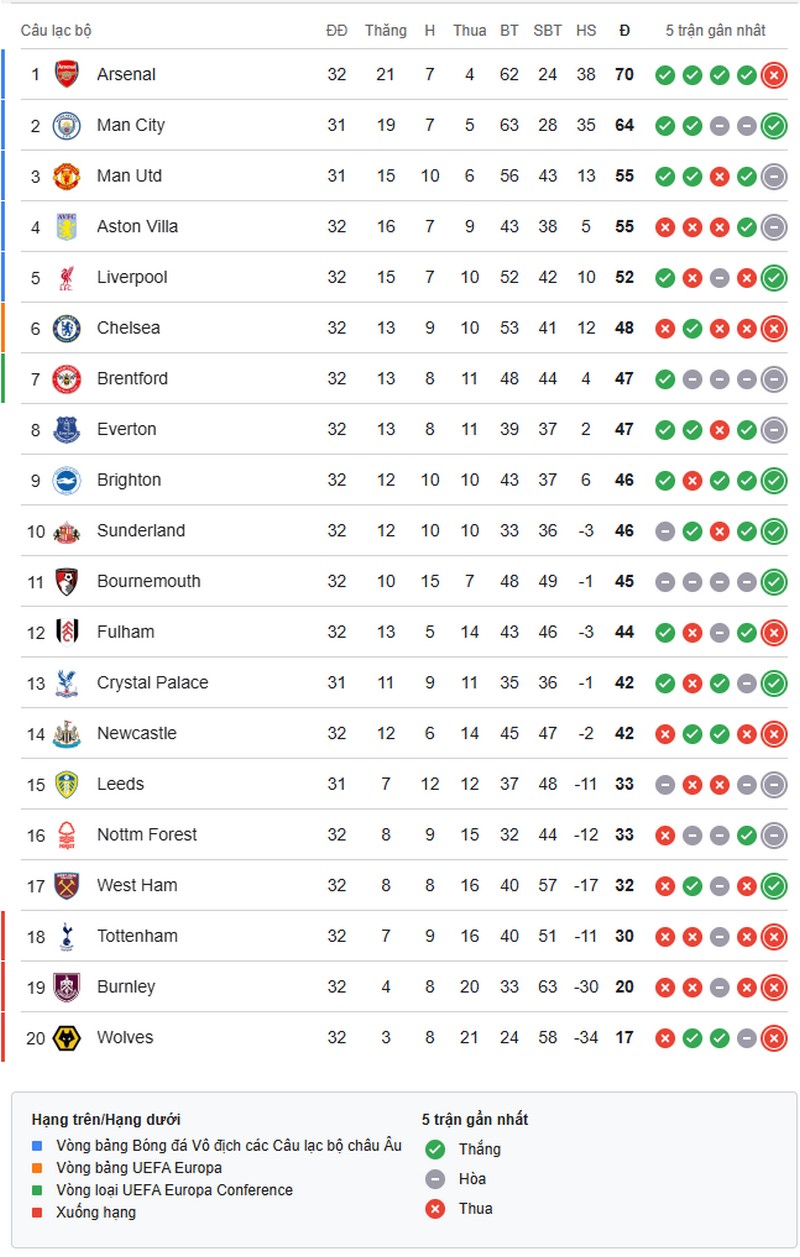Image resolution: width=800 pixels, height=1257 pixels.
Task: Open the Brentford team name link
Action: [x=132, y=379]
